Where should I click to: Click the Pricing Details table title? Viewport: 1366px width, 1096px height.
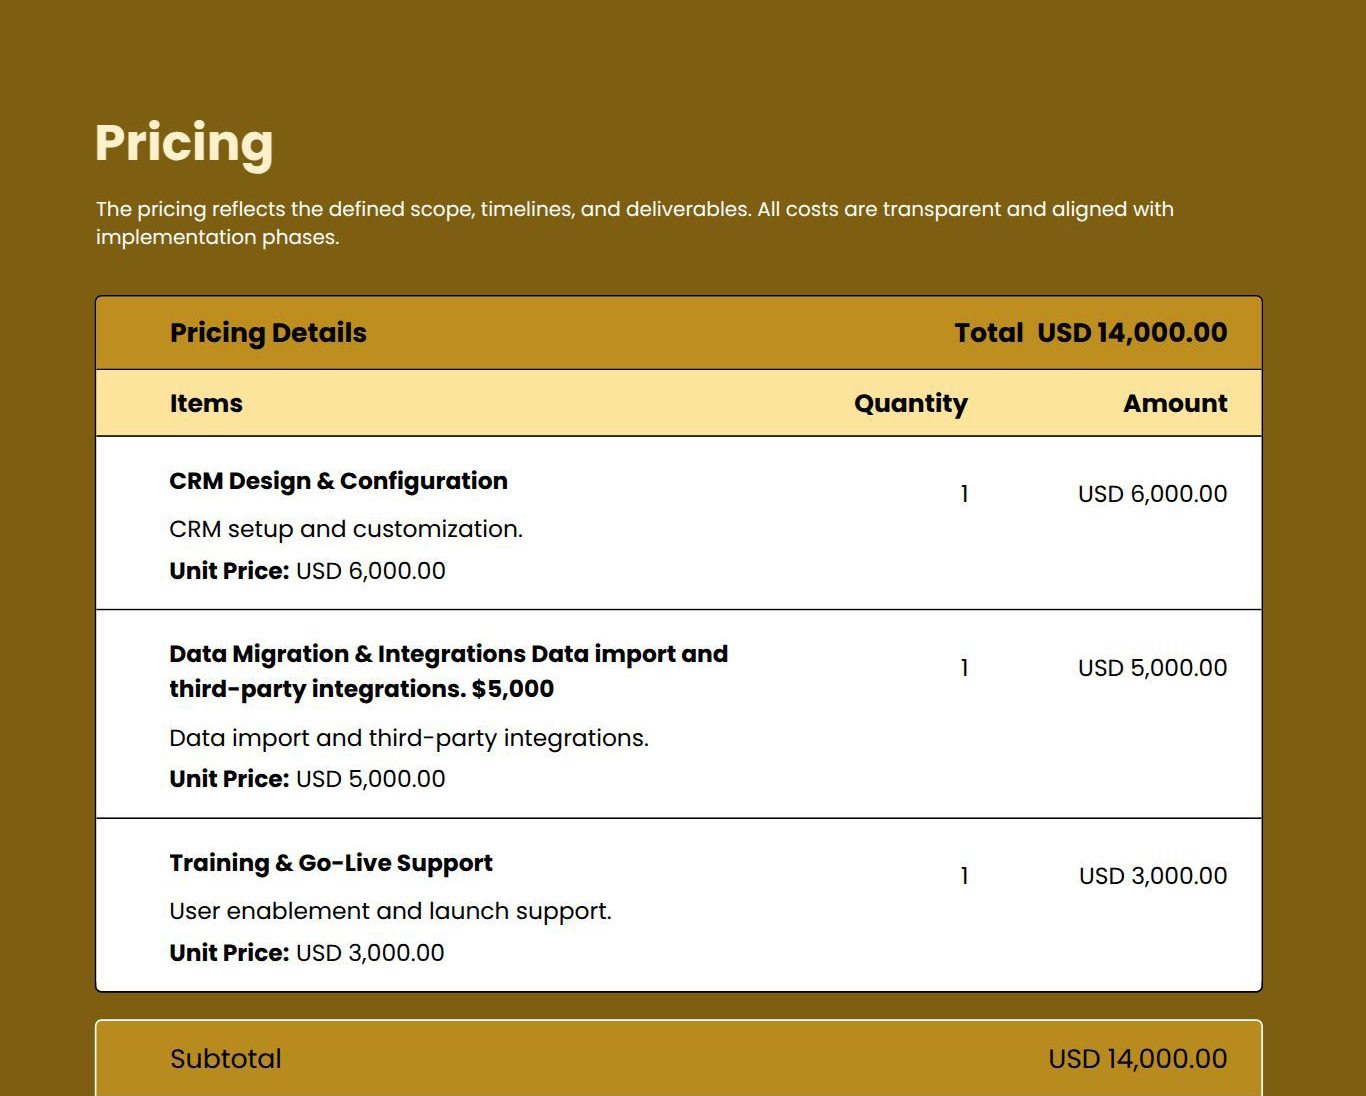coord(268,333)
